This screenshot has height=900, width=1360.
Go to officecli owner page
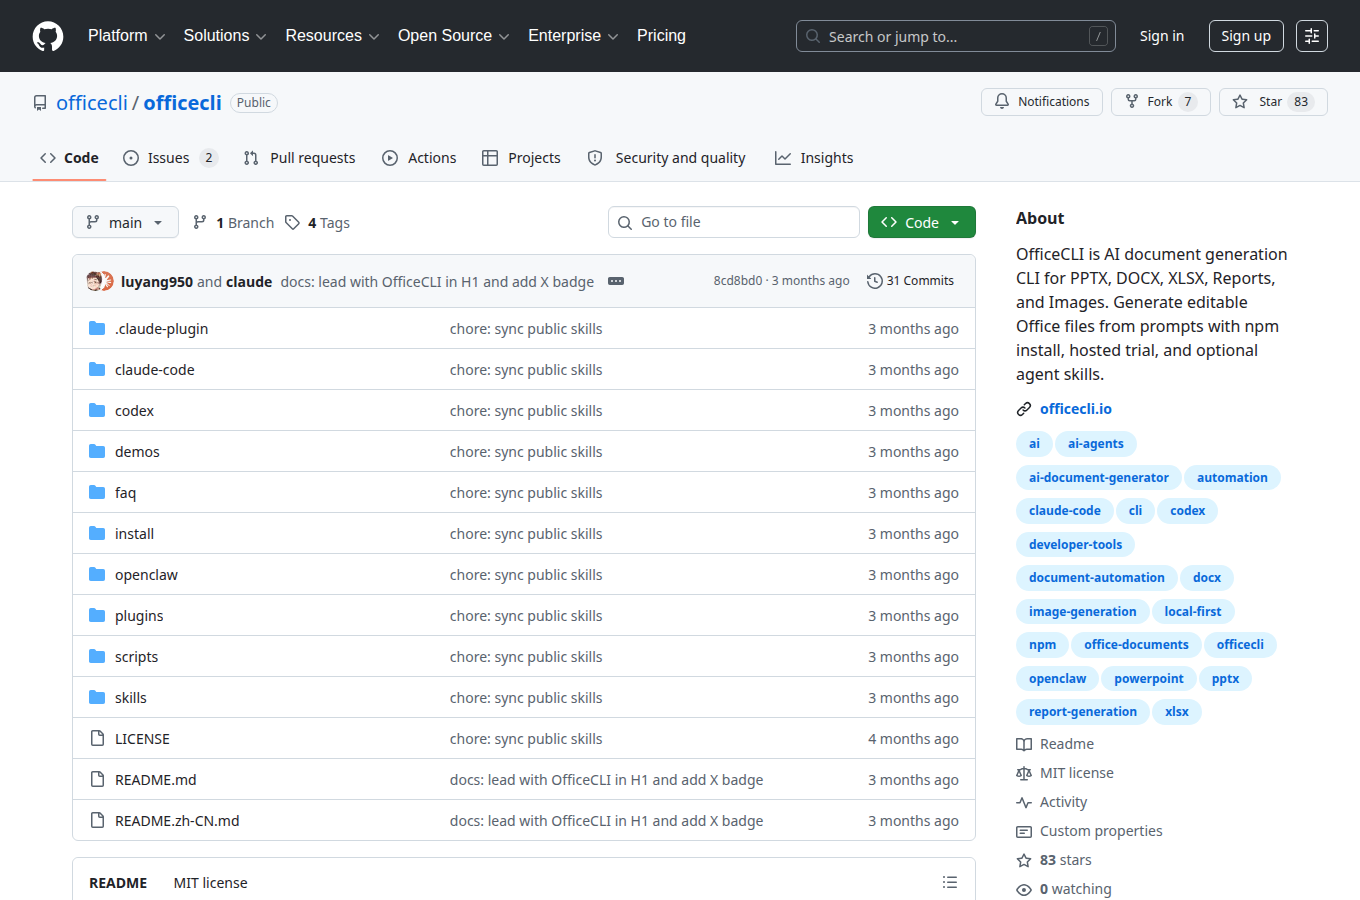tap(92, 103)
